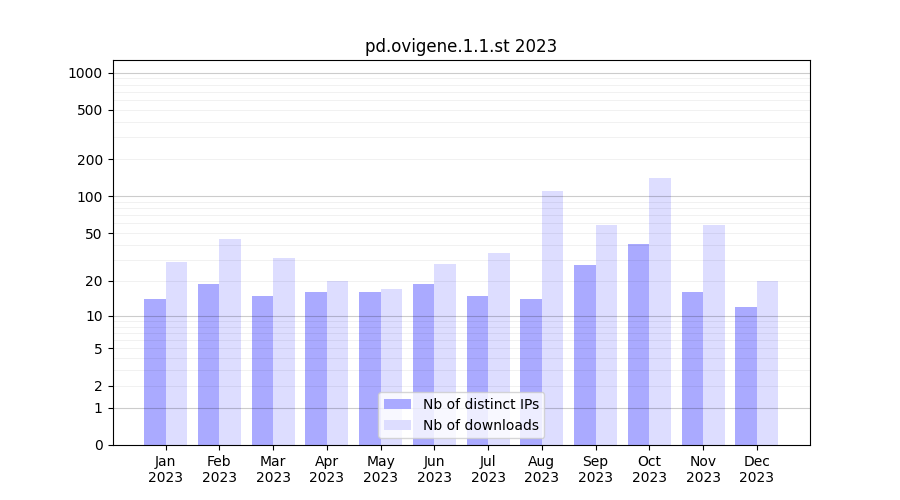Click the 1000 tick on the y-axis
This screenshot has width=900, height=500.
85,73
